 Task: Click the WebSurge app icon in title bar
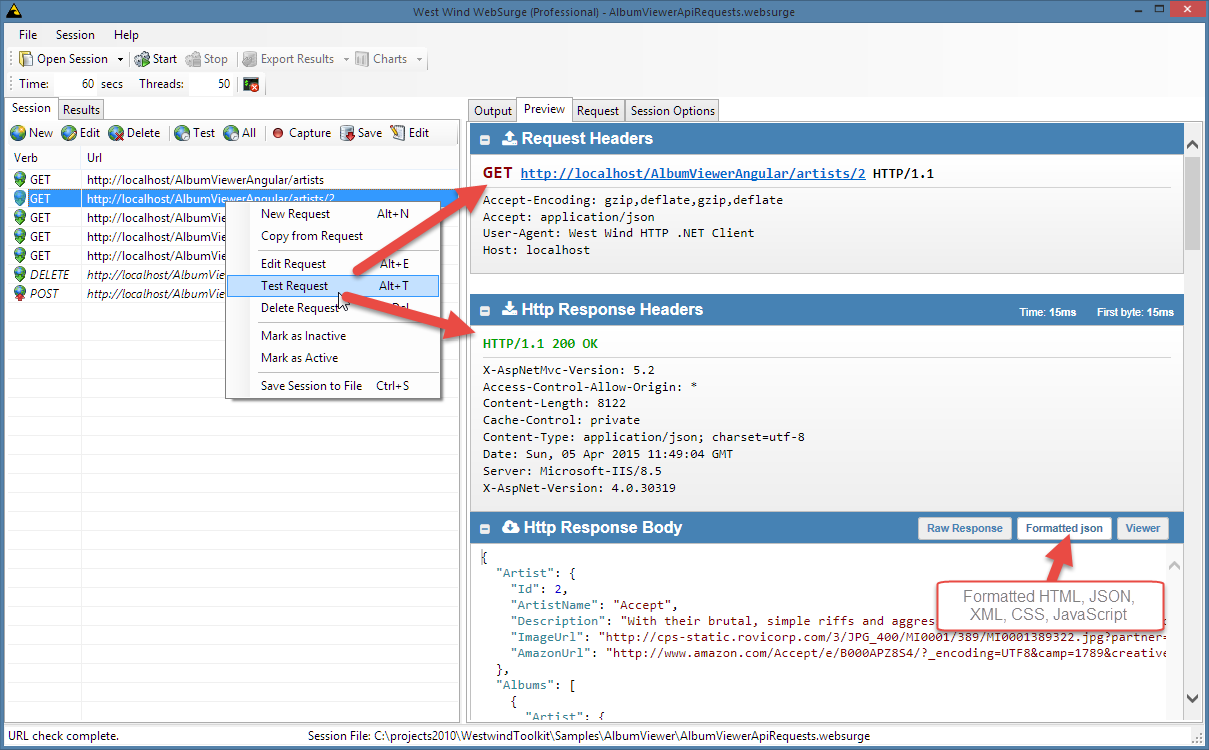[x=12, y=11]
